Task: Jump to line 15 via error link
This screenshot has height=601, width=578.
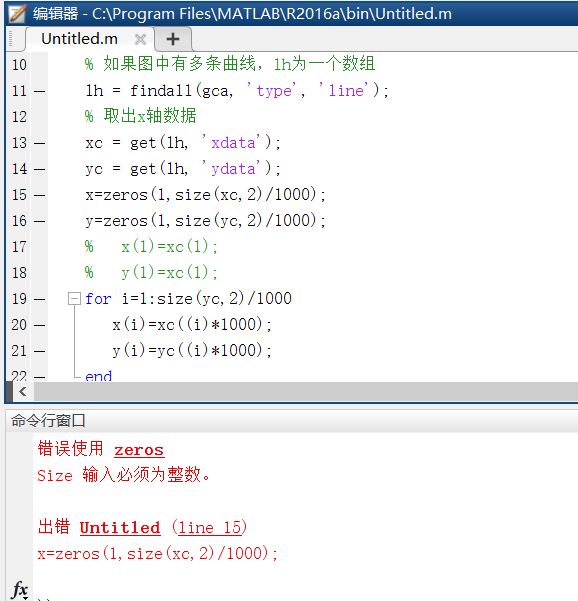Action: pyautogui.click(x=209, y=527)
